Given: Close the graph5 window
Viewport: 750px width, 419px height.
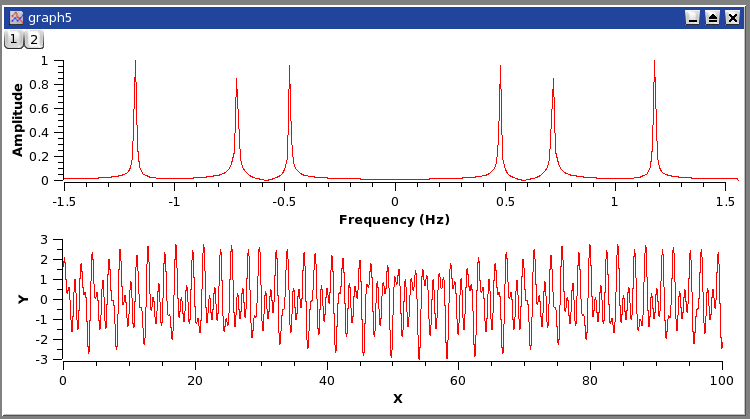Looking at the screenshot, I should coord(731,17).
